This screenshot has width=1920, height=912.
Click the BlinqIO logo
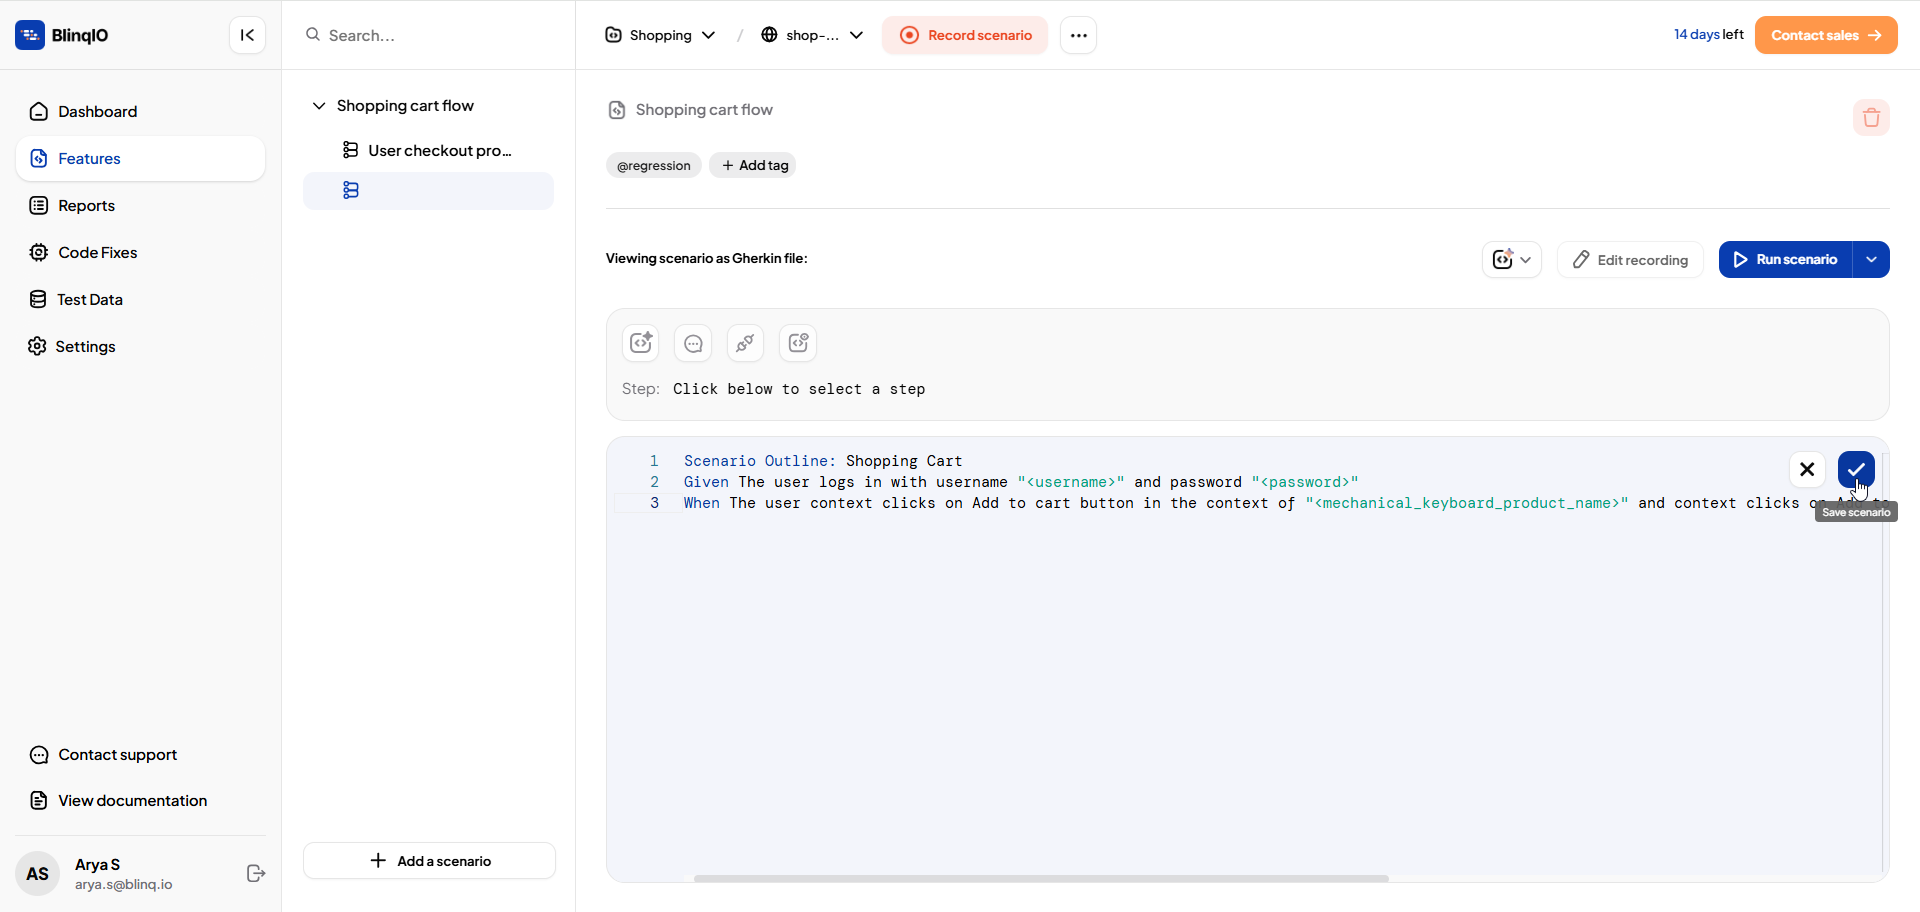[x=62, y=35]
